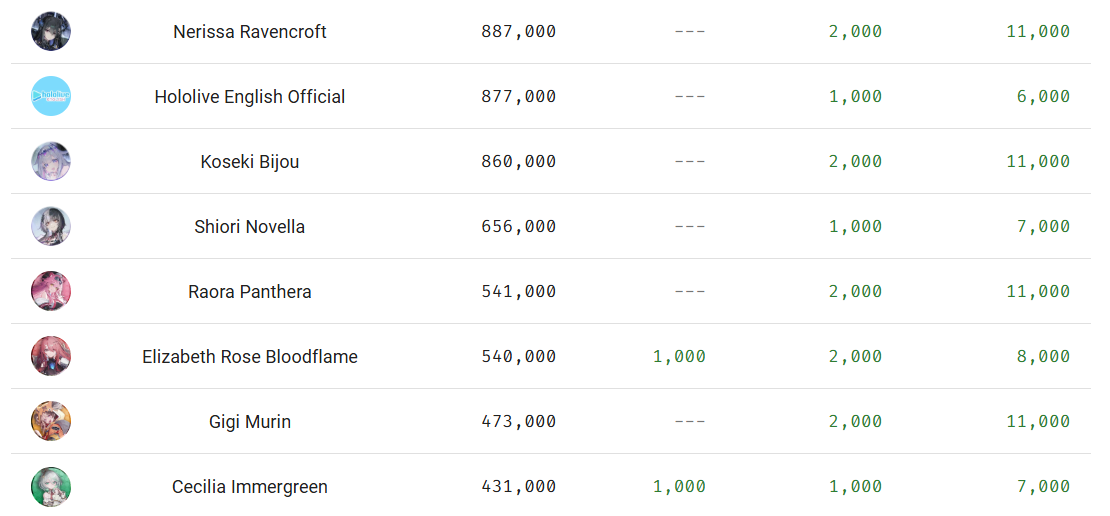This screenshot has width=1110, height=516.
Task: Click Gigi Murin's avatar thumbnail
Action: [x=51, y=421]
